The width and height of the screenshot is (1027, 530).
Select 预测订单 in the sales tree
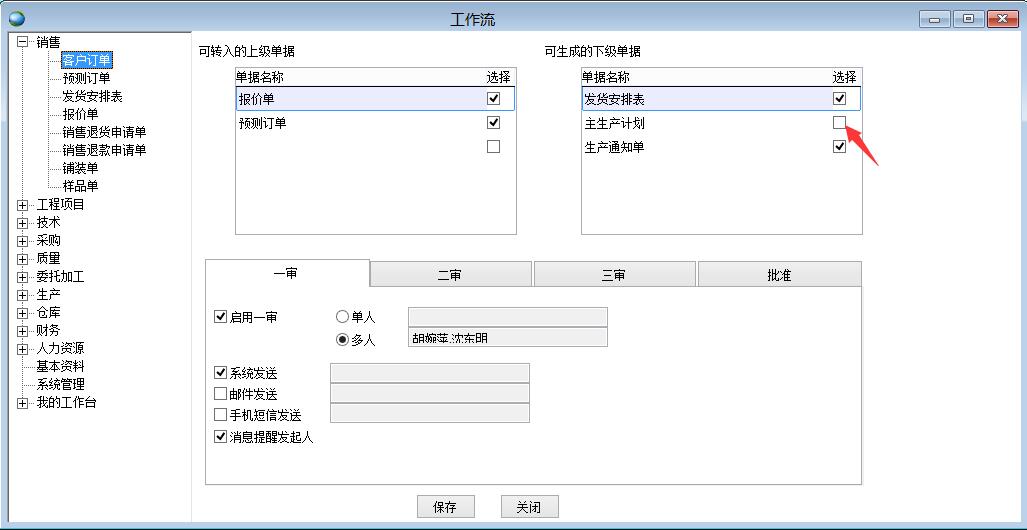86,79
